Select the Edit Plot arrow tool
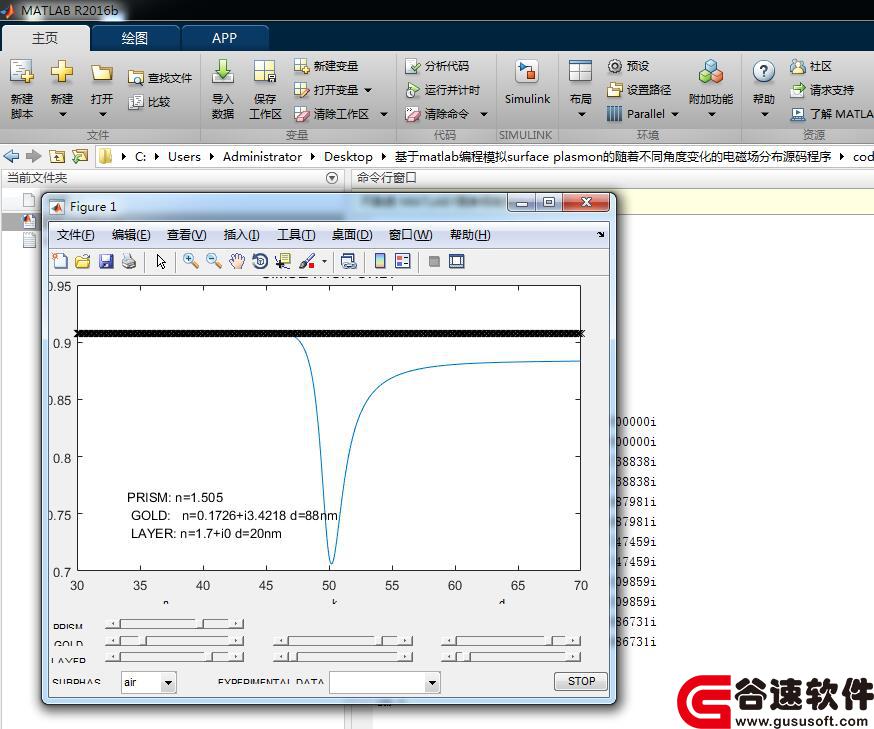This screenshot has height=729, width=874. click(161, 261)
